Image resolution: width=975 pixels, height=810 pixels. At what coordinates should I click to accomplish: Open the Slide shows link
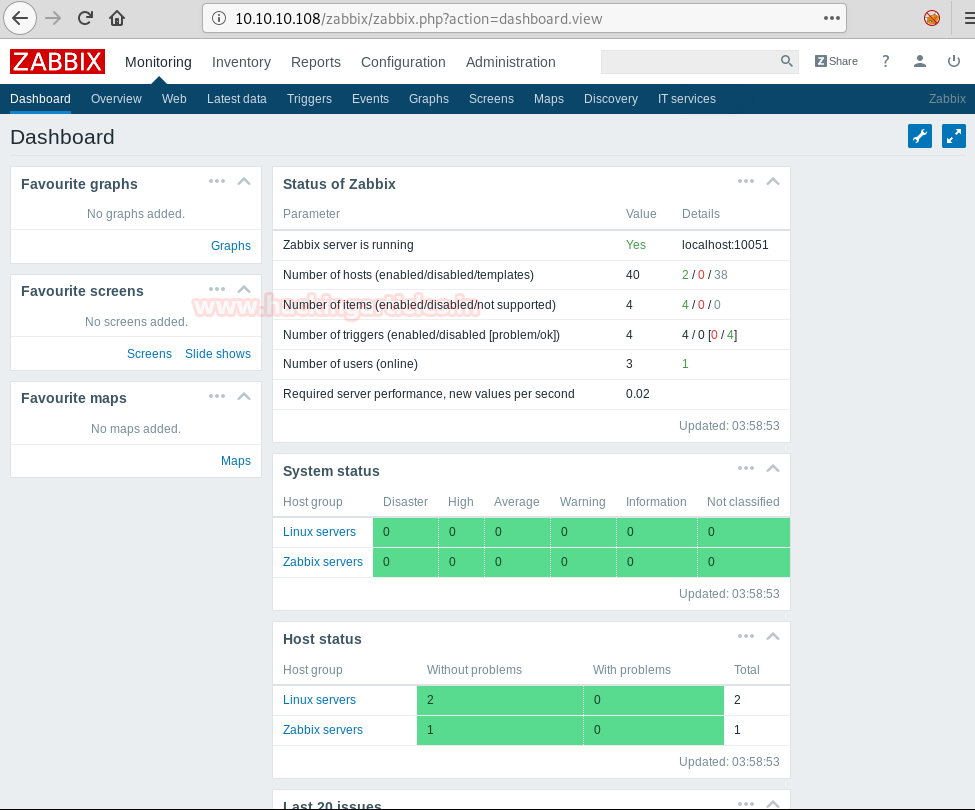(x=218, y=354)
